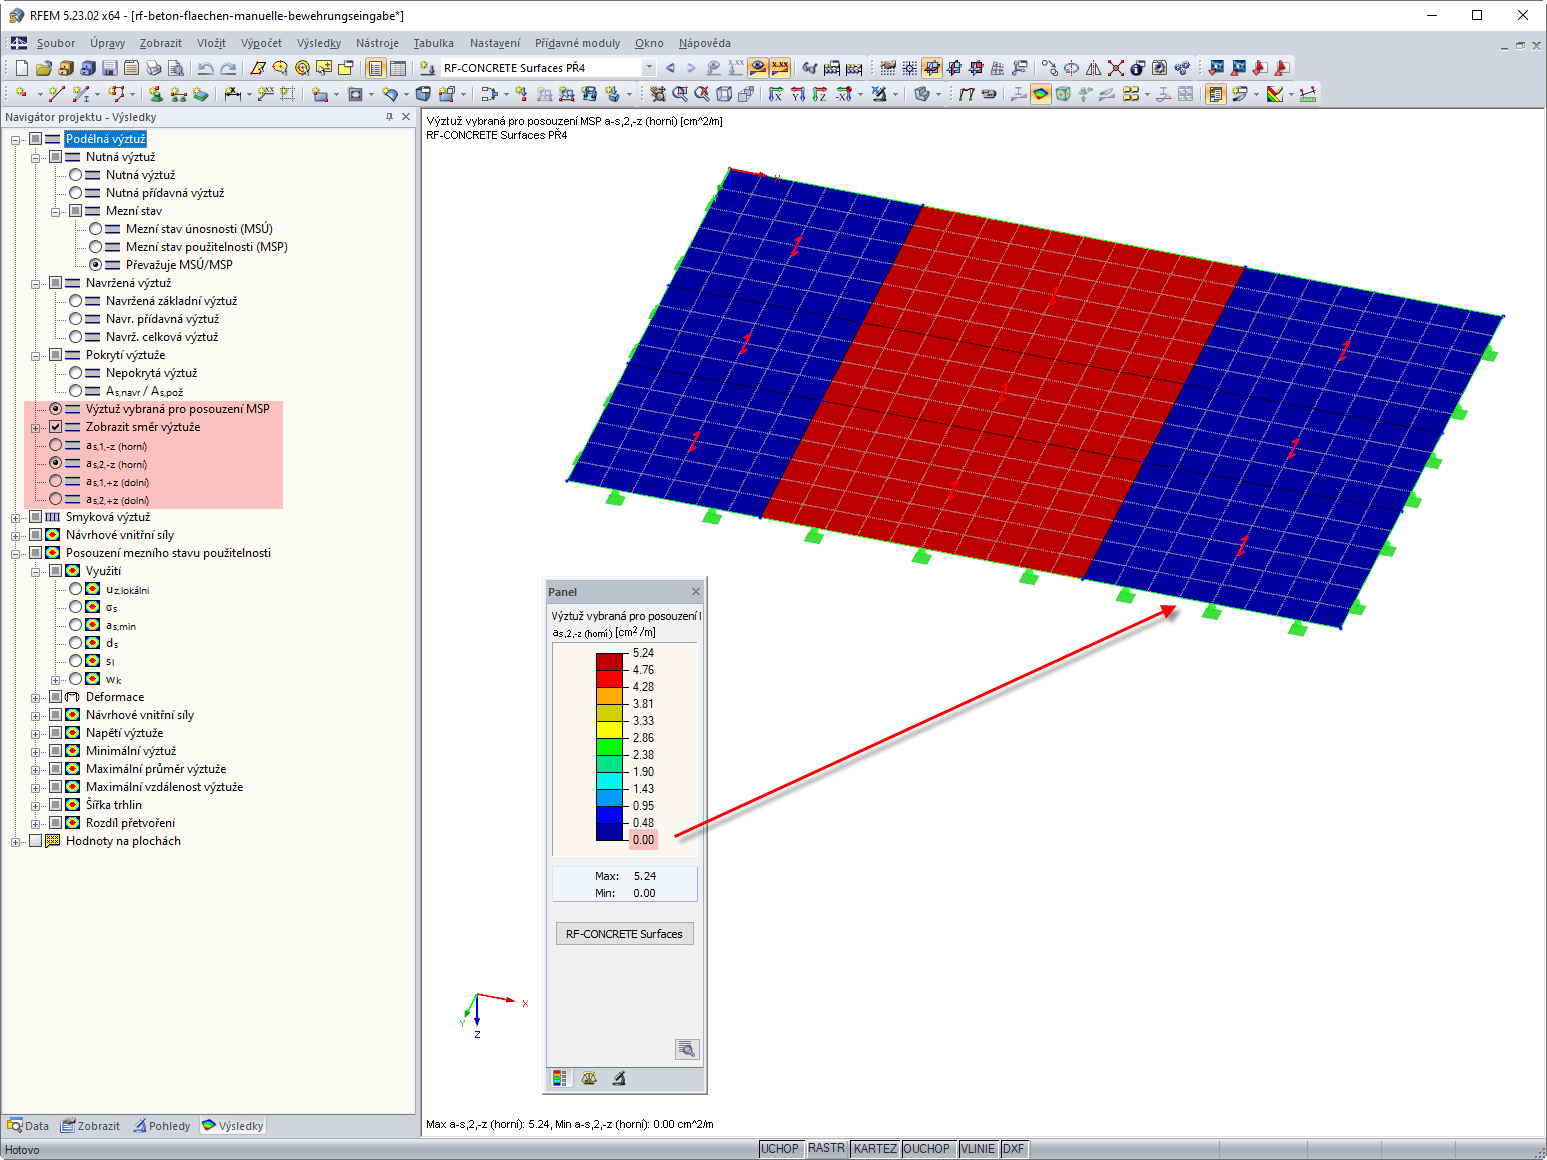Click the Print icon in the toolbar
Viewport: 1547px width, 1160px height.
coord(153,68)
